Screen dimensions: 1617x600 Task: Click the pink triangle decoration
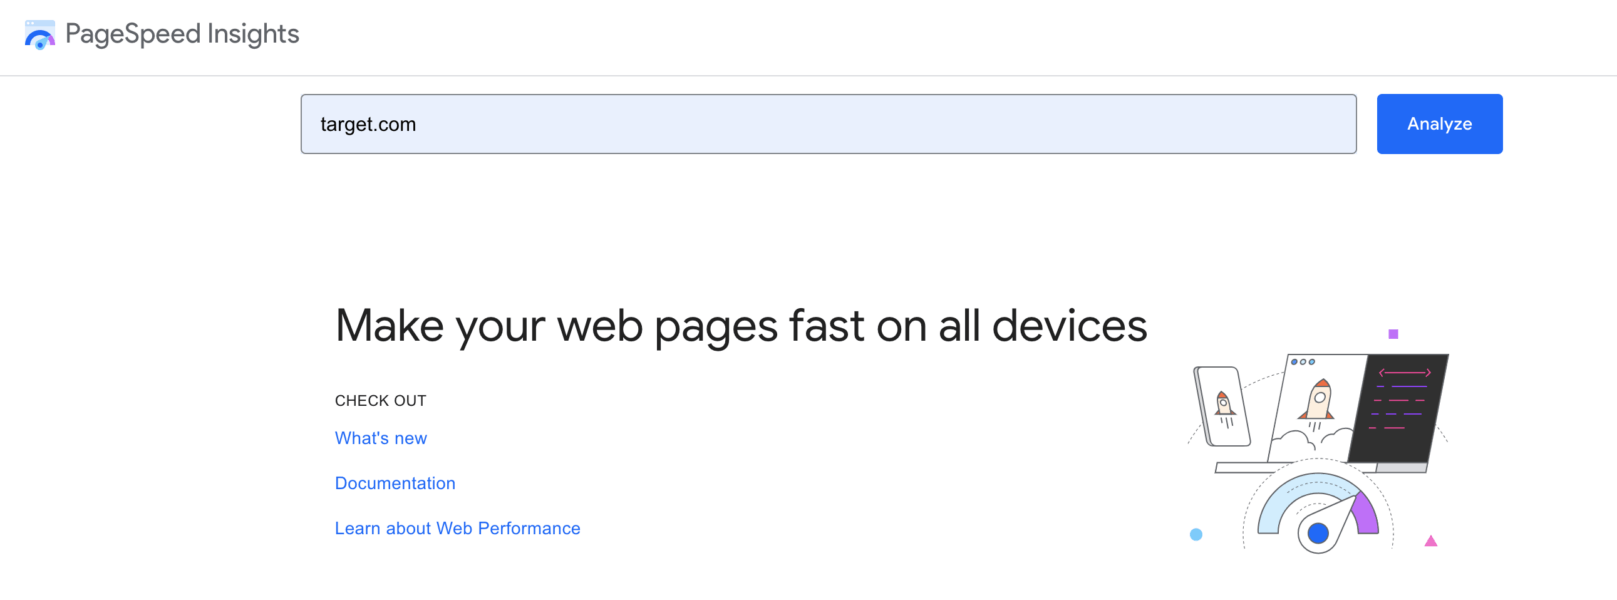click(1431, 541)
